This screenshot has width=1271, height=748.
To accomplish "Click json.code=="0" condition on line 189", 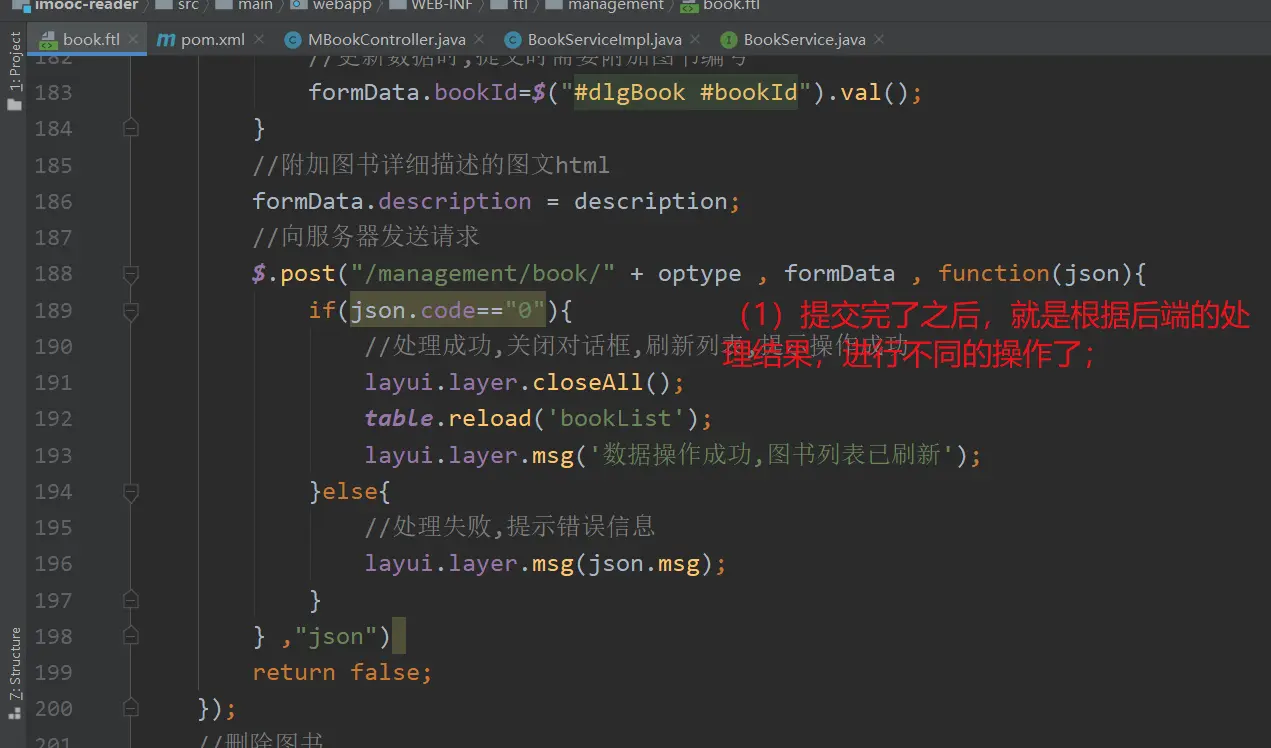I will (x=447, y=310).
